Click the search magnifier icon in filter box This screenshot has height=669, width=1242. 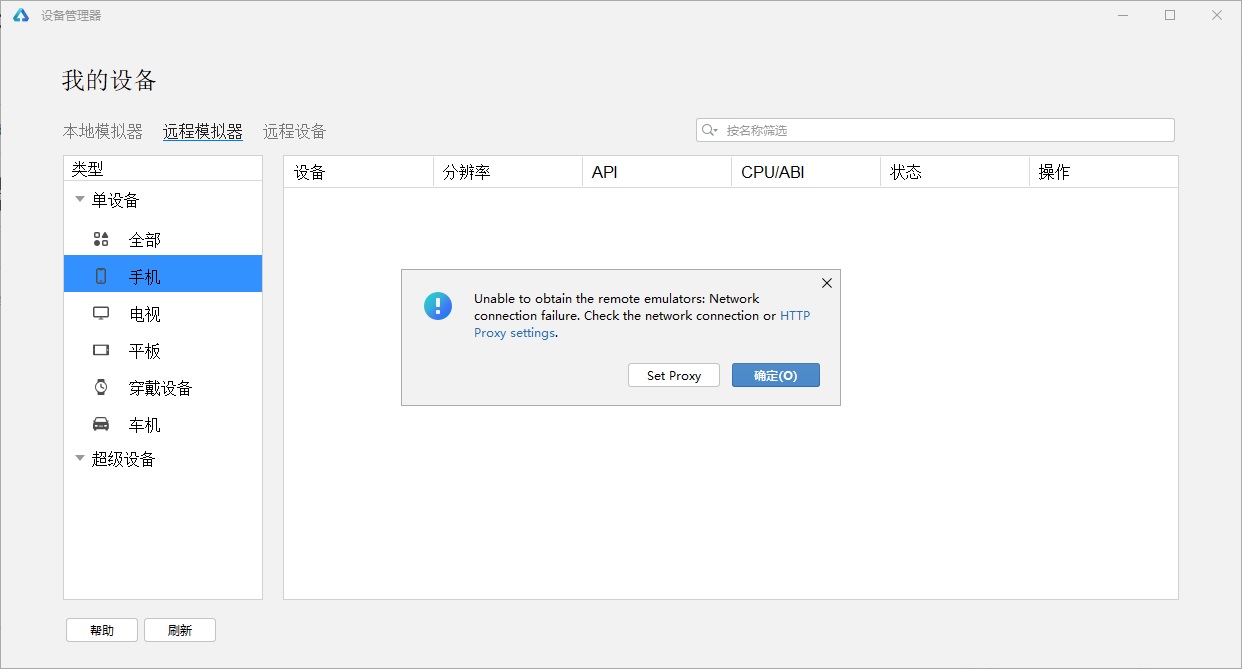(709, 130)
